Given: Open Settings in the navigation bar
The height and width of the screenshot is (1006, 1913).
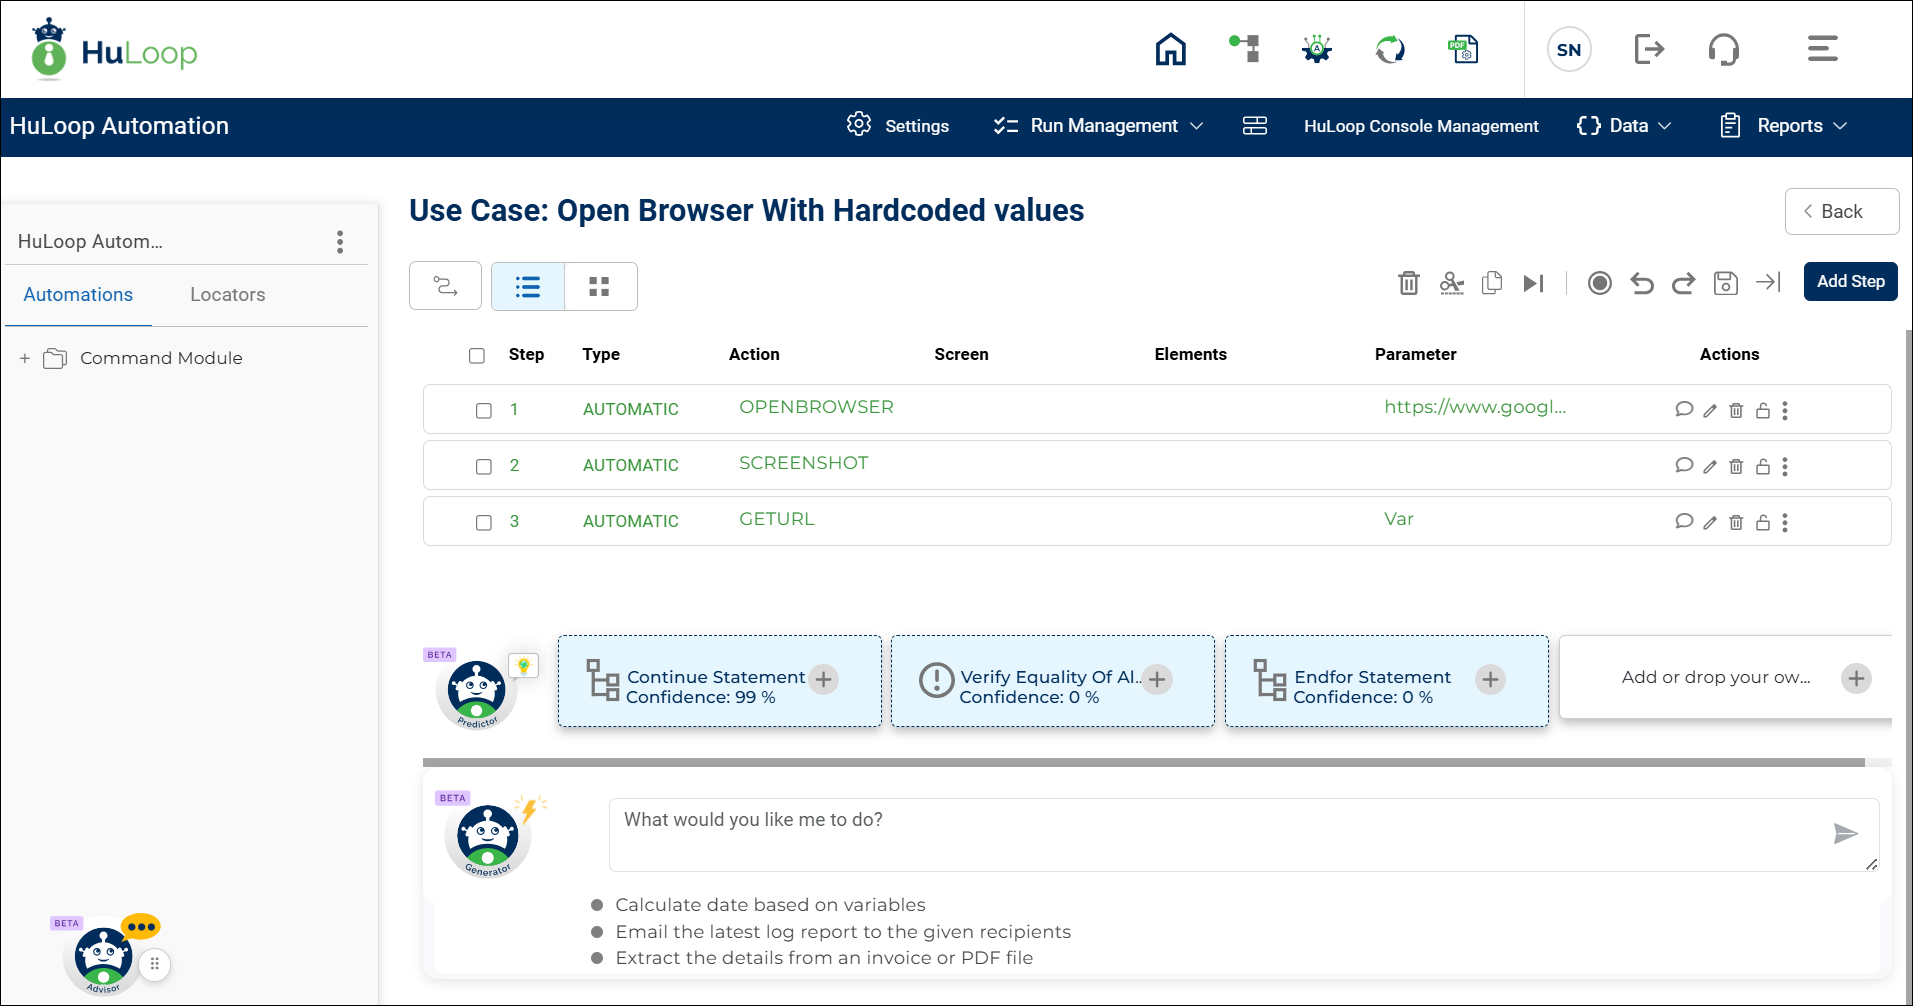Looking at the screenshot, I should point(898,126).
